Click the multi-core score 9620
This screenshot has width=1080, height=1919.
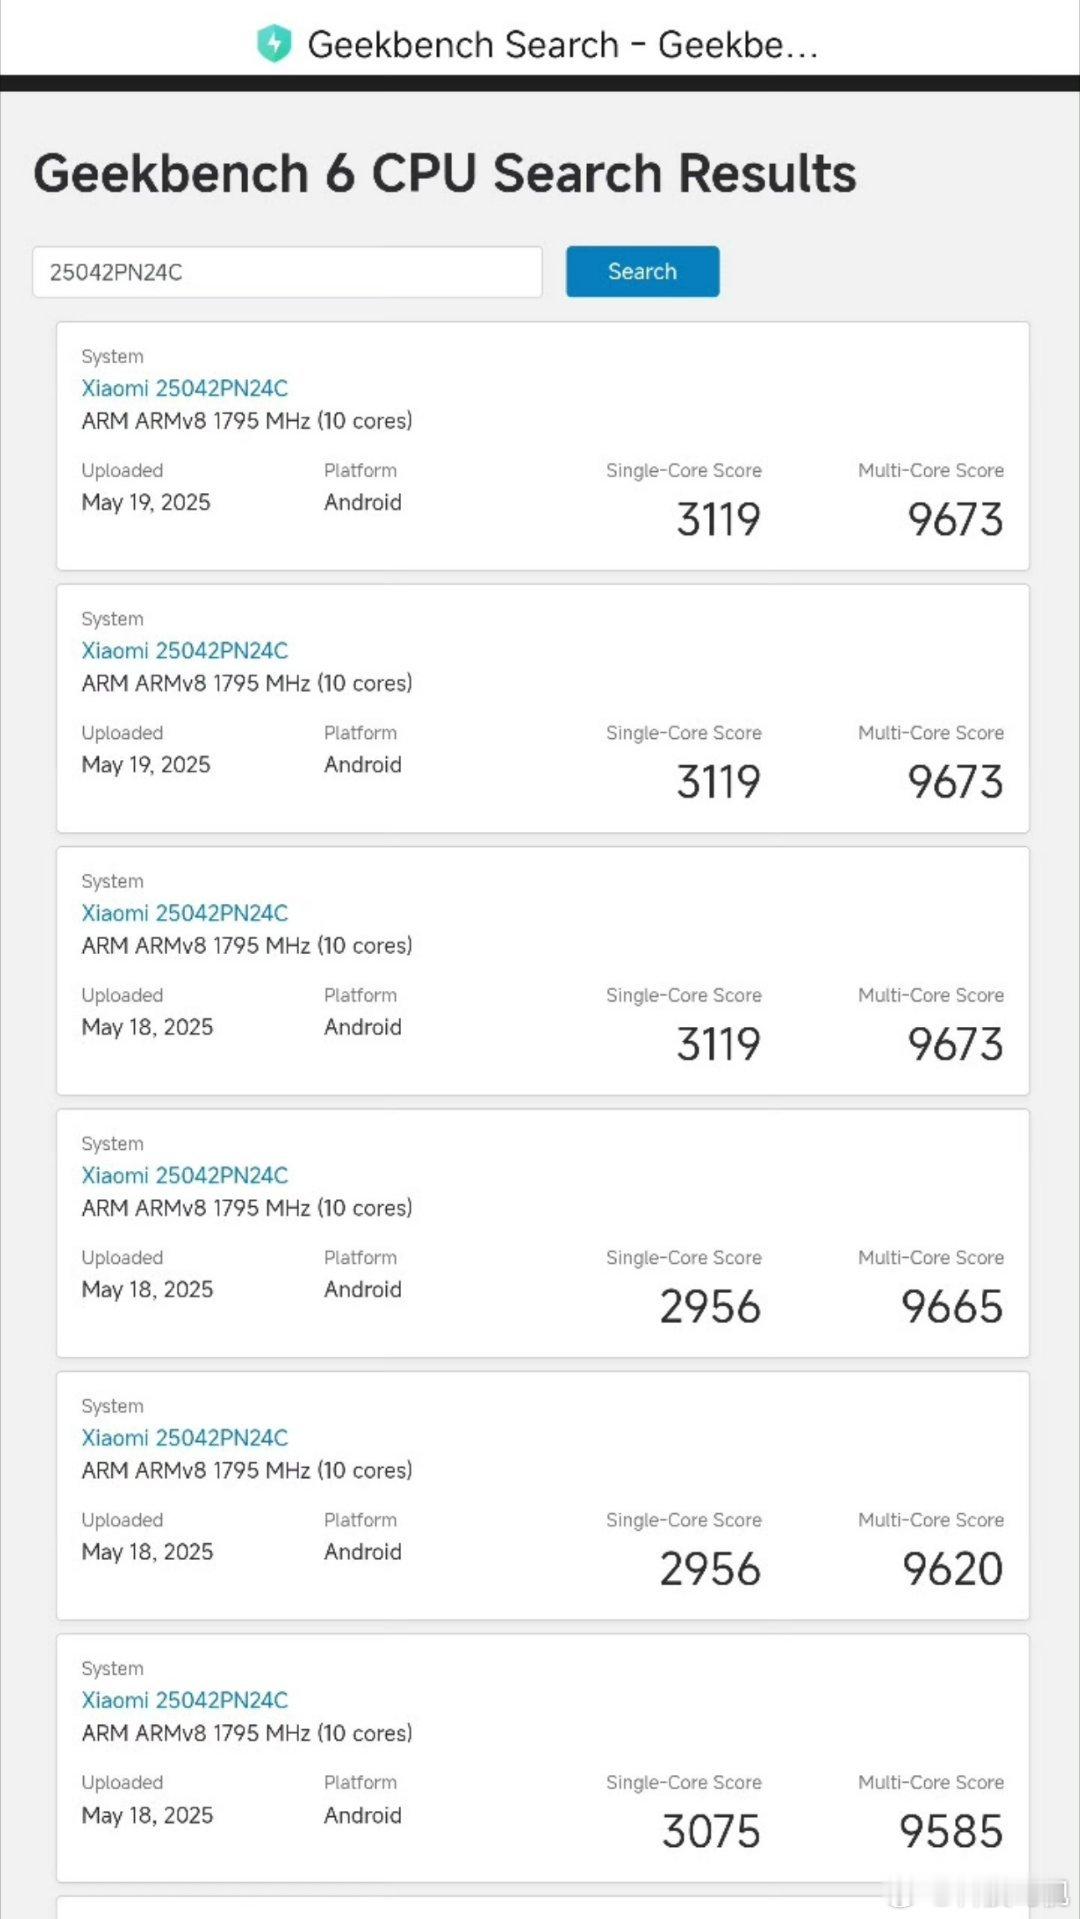(x=952, y=1568)
